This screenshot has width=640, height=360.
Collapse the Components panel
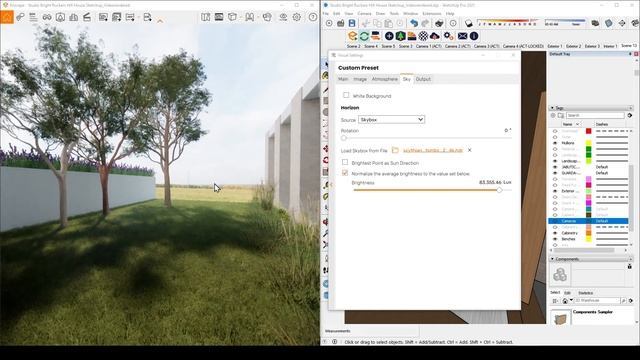[552, 259]
